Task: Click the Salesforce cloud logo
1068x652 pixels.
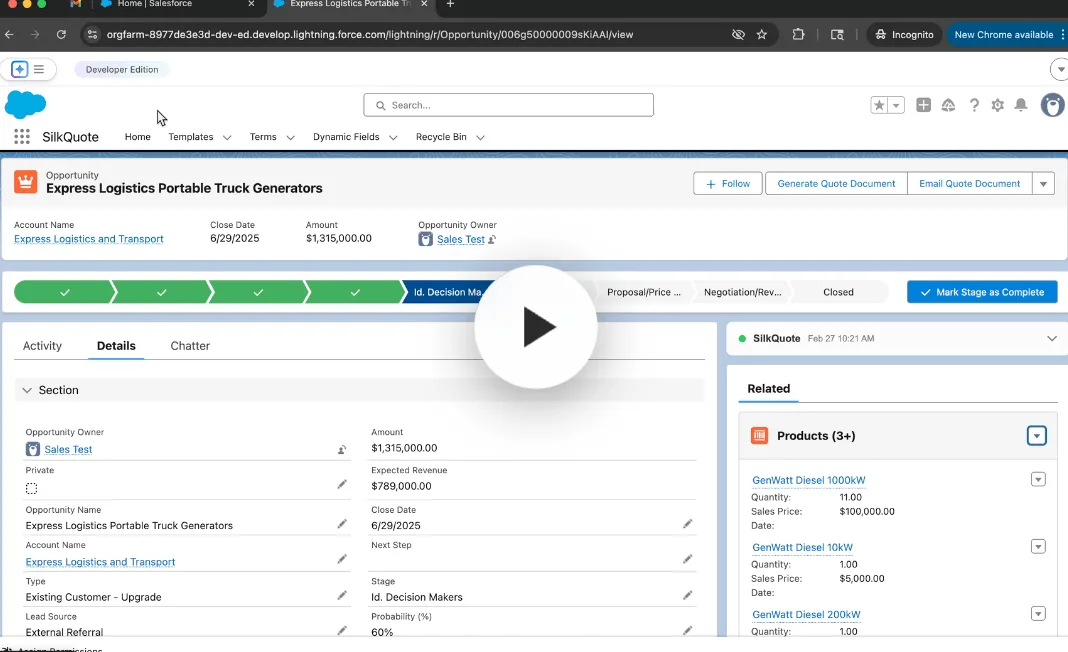Action: coord(25,104)
